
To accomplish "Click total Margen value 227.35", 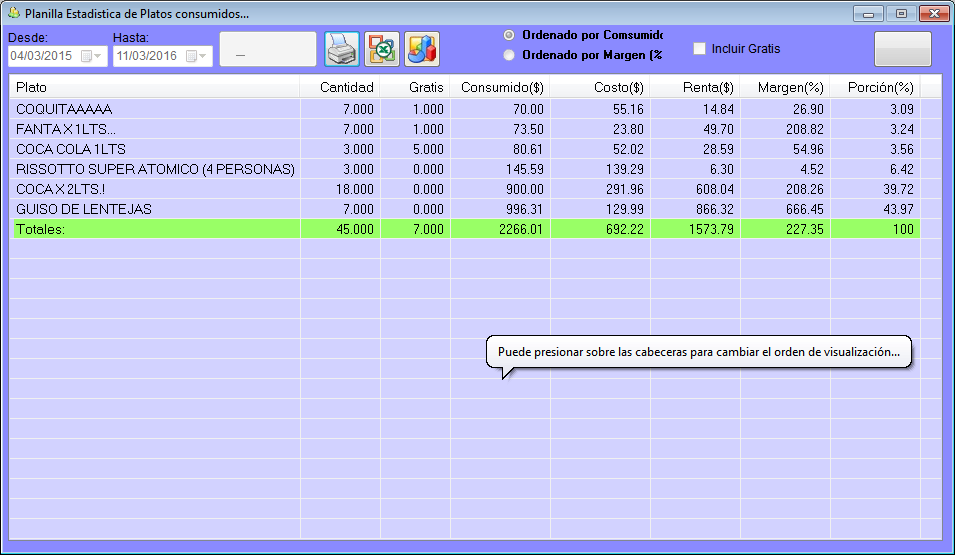I will tap(805, 230).
